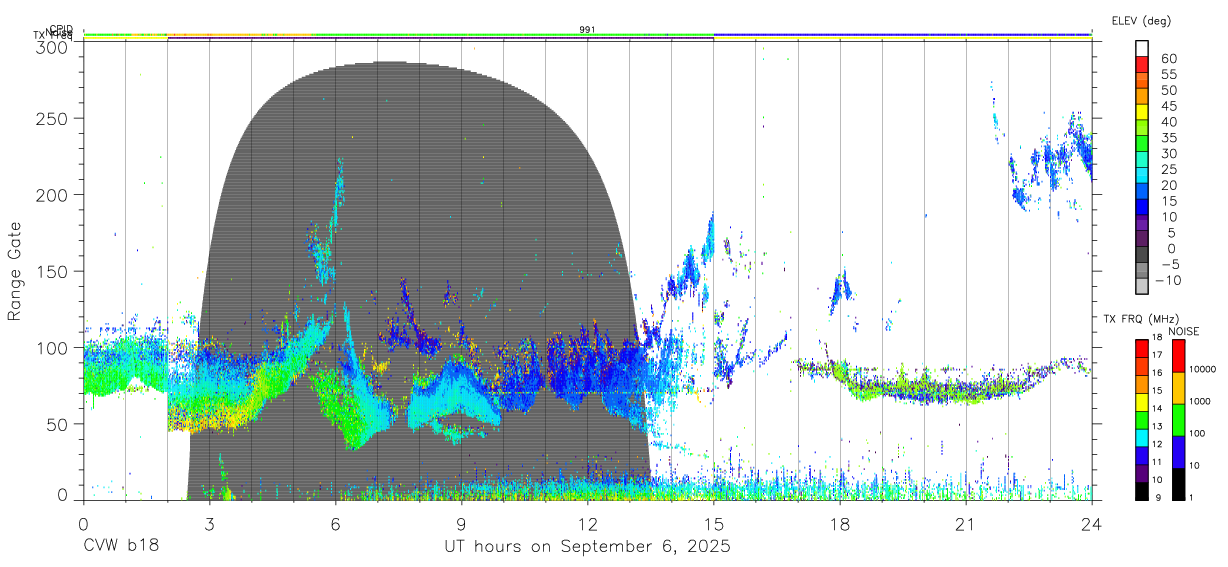Pick the black bottom swatch of TX FRQ bar
Screen dimensions: 1228x567
1141,489
